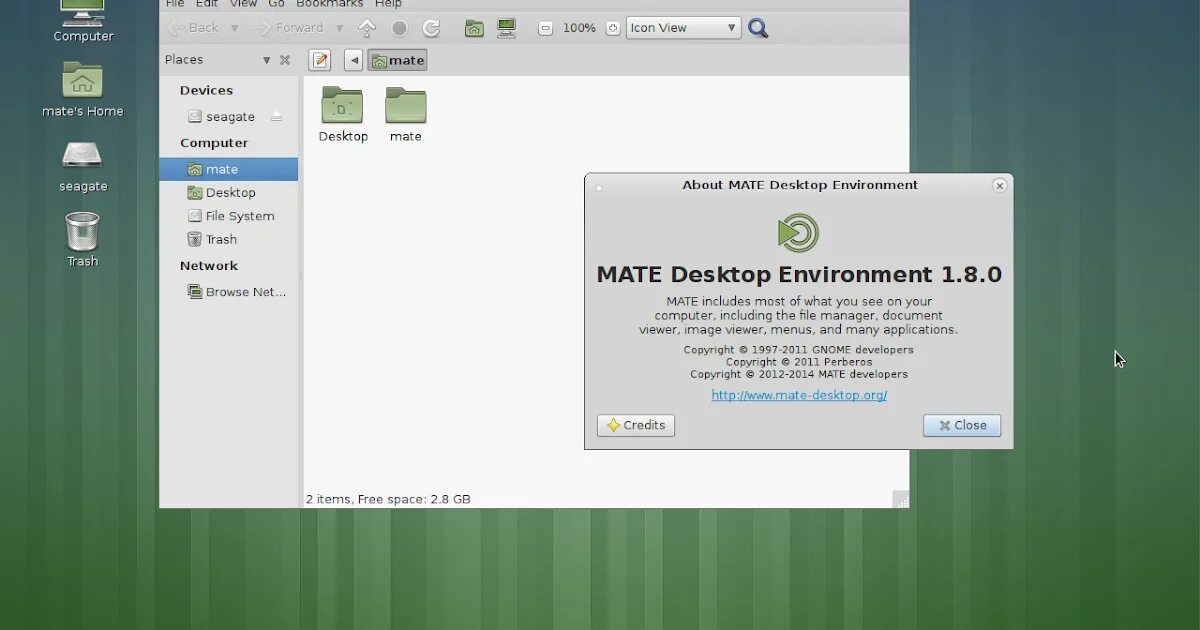
Task: Zoom out using the minus icon
Action: 545,28
